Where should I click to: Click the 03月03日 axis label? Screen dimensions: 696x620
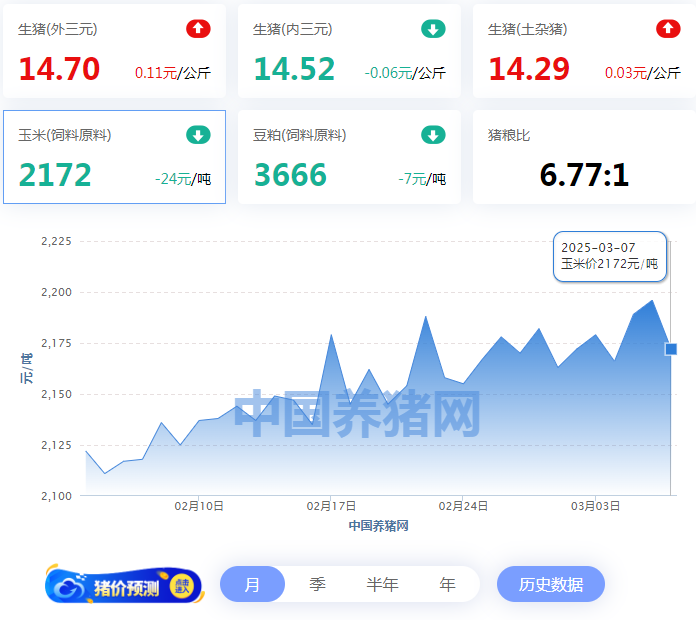(595, 506)
